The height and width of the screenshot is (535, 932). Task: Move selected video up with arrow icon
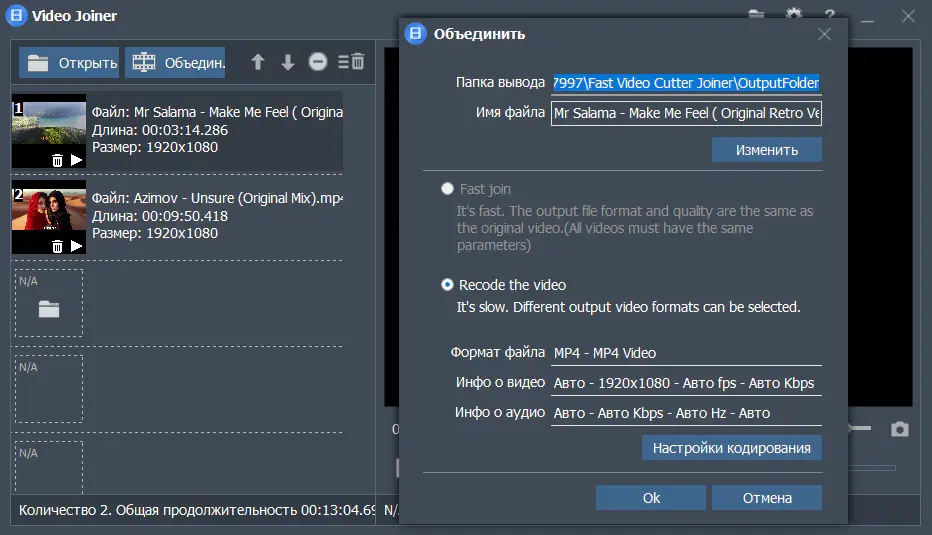(x=258, y=62)
